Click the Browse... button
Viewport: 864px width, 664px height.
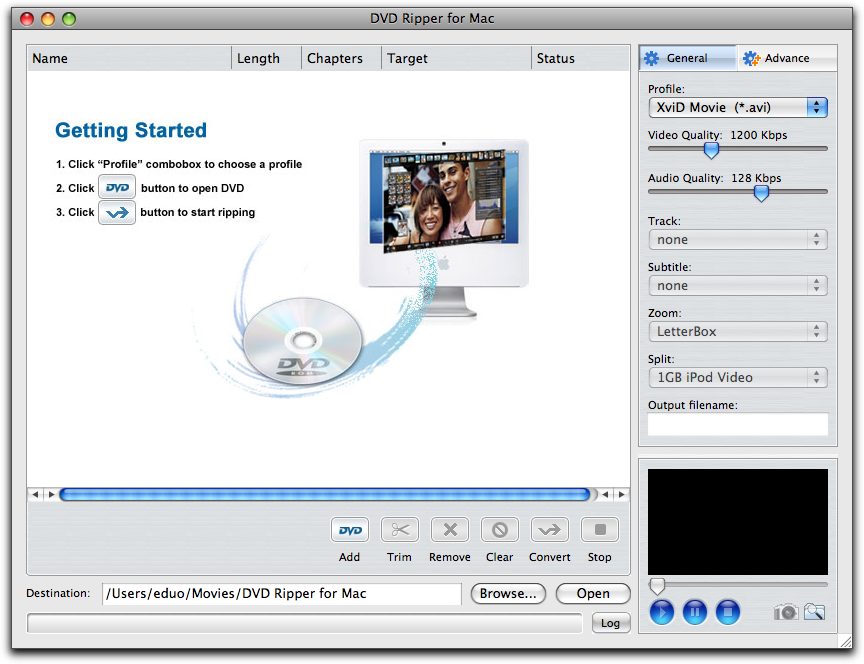coord(508,593)
